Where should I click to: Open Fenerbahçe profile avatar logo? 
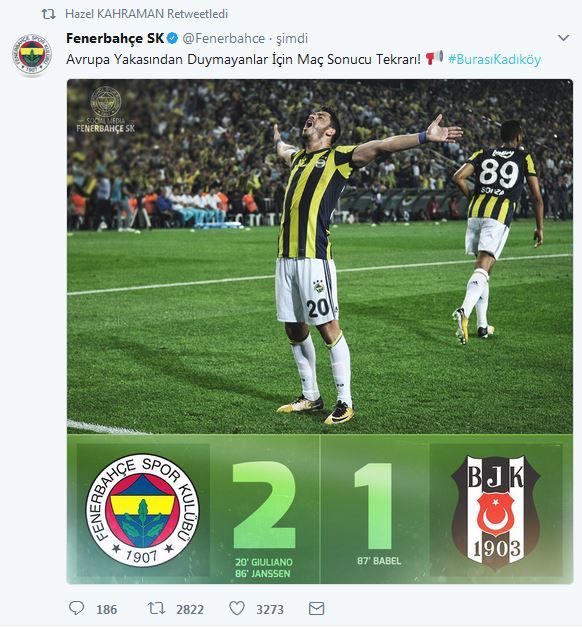(x=32, y=54)
